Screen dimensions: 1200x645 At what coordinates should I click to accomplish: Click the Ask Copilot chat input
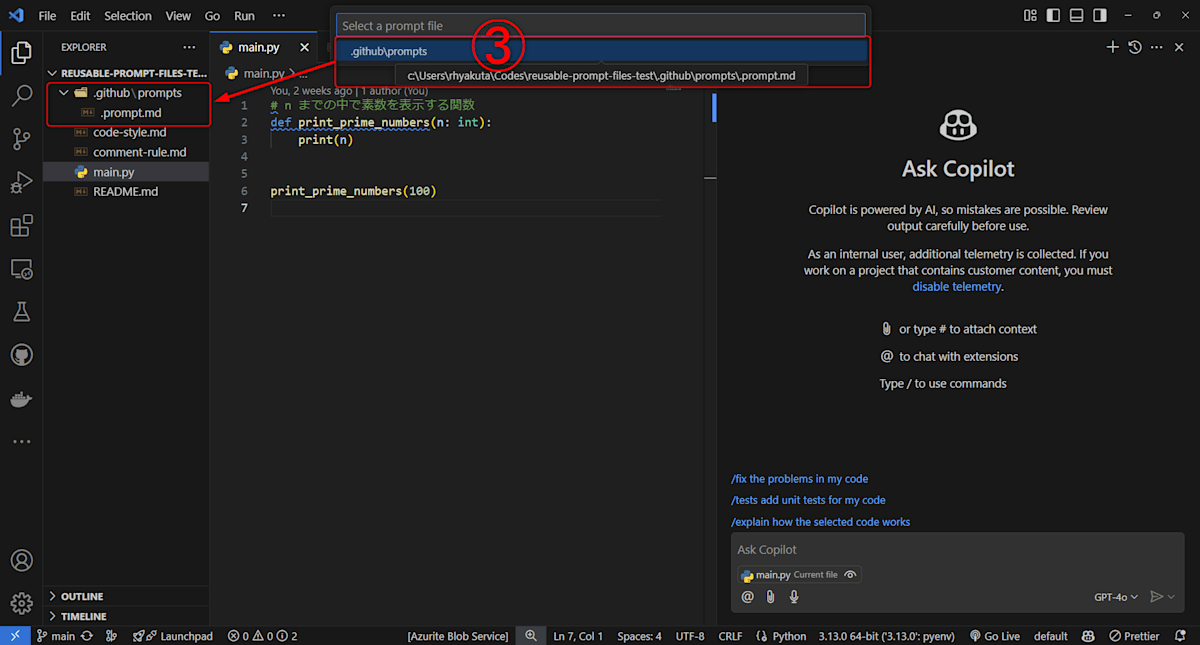[958, 550]
